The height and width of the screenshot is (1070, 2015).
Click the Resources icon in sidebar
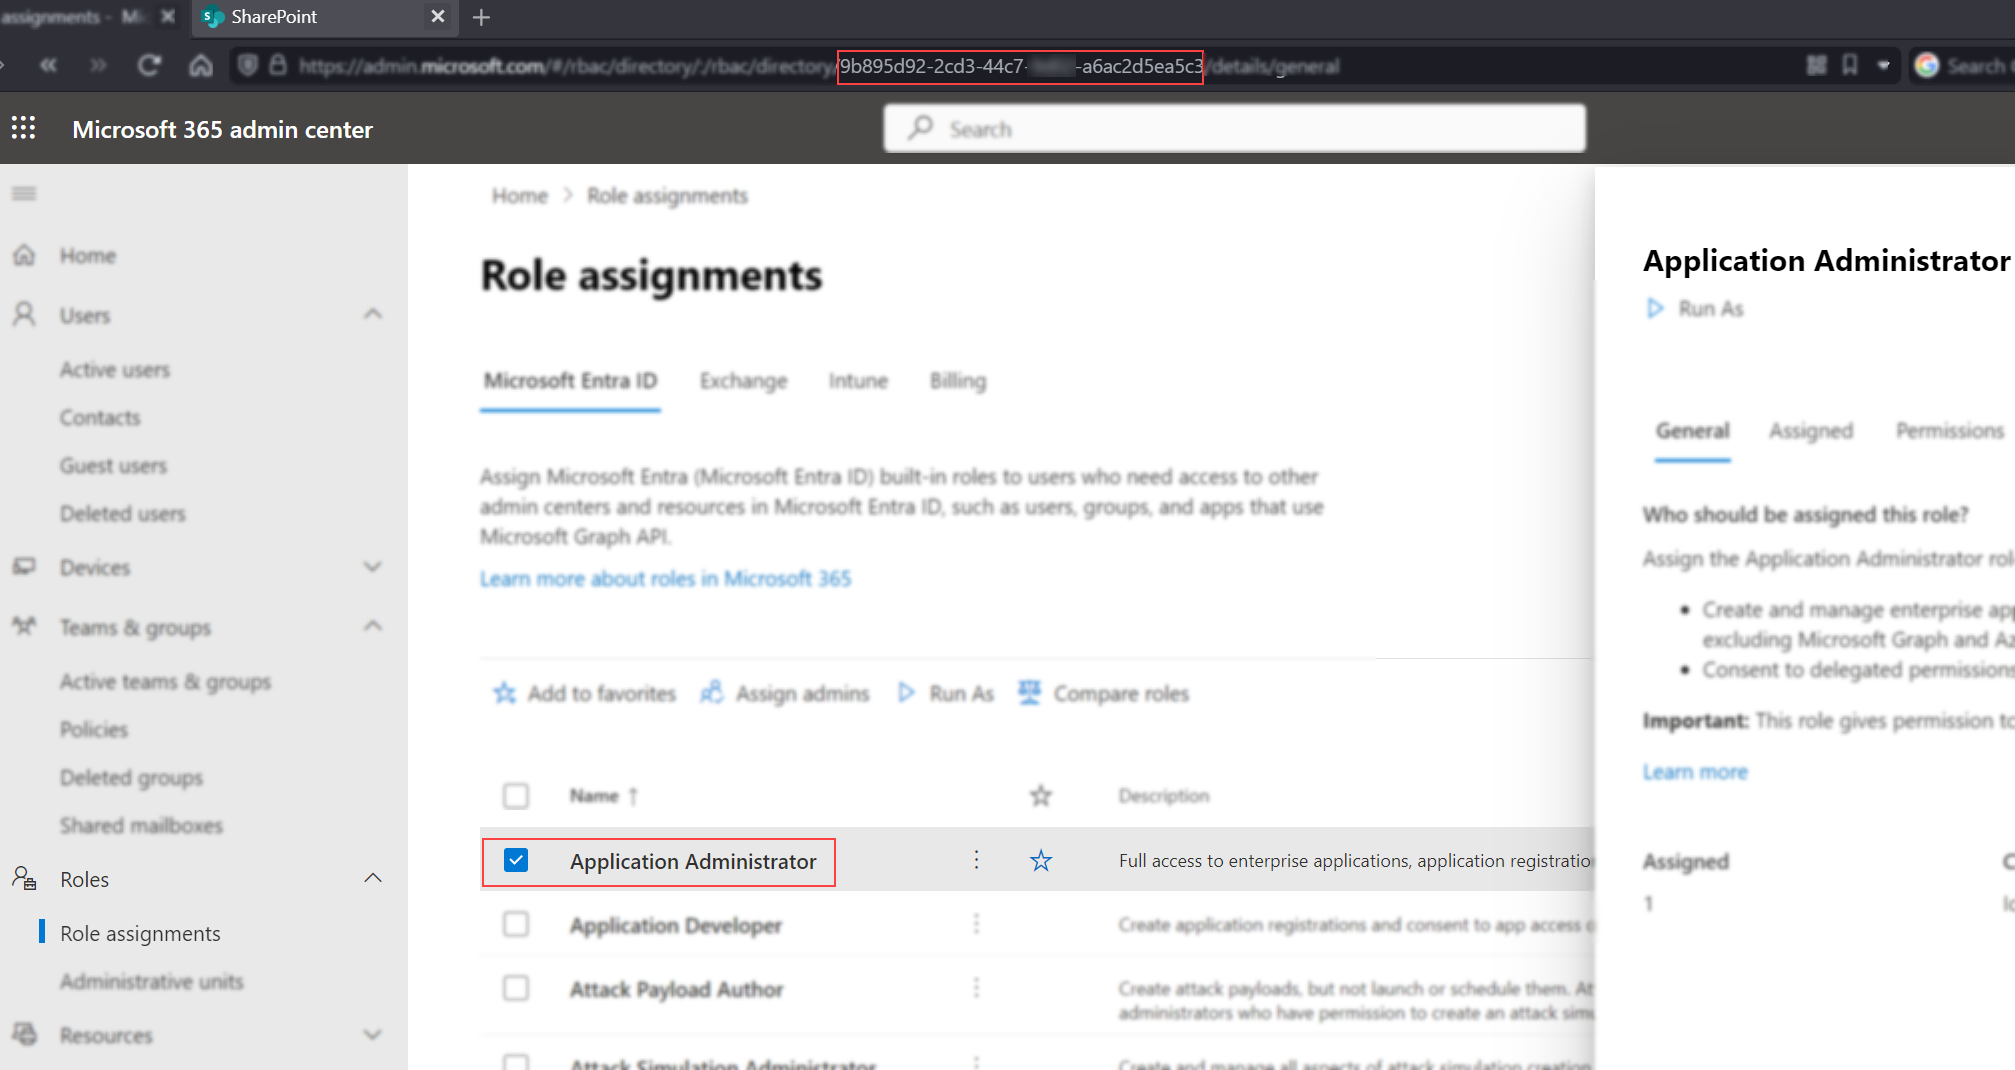tap(24, 1035)
